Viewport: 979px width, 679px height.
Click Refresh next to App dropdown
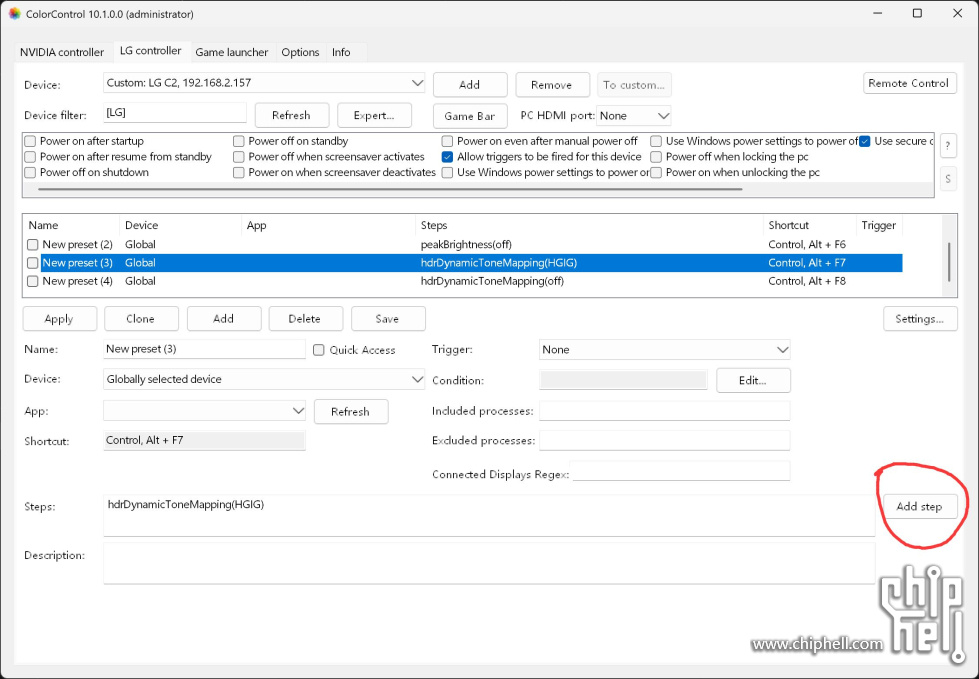[x=351, y=412]
